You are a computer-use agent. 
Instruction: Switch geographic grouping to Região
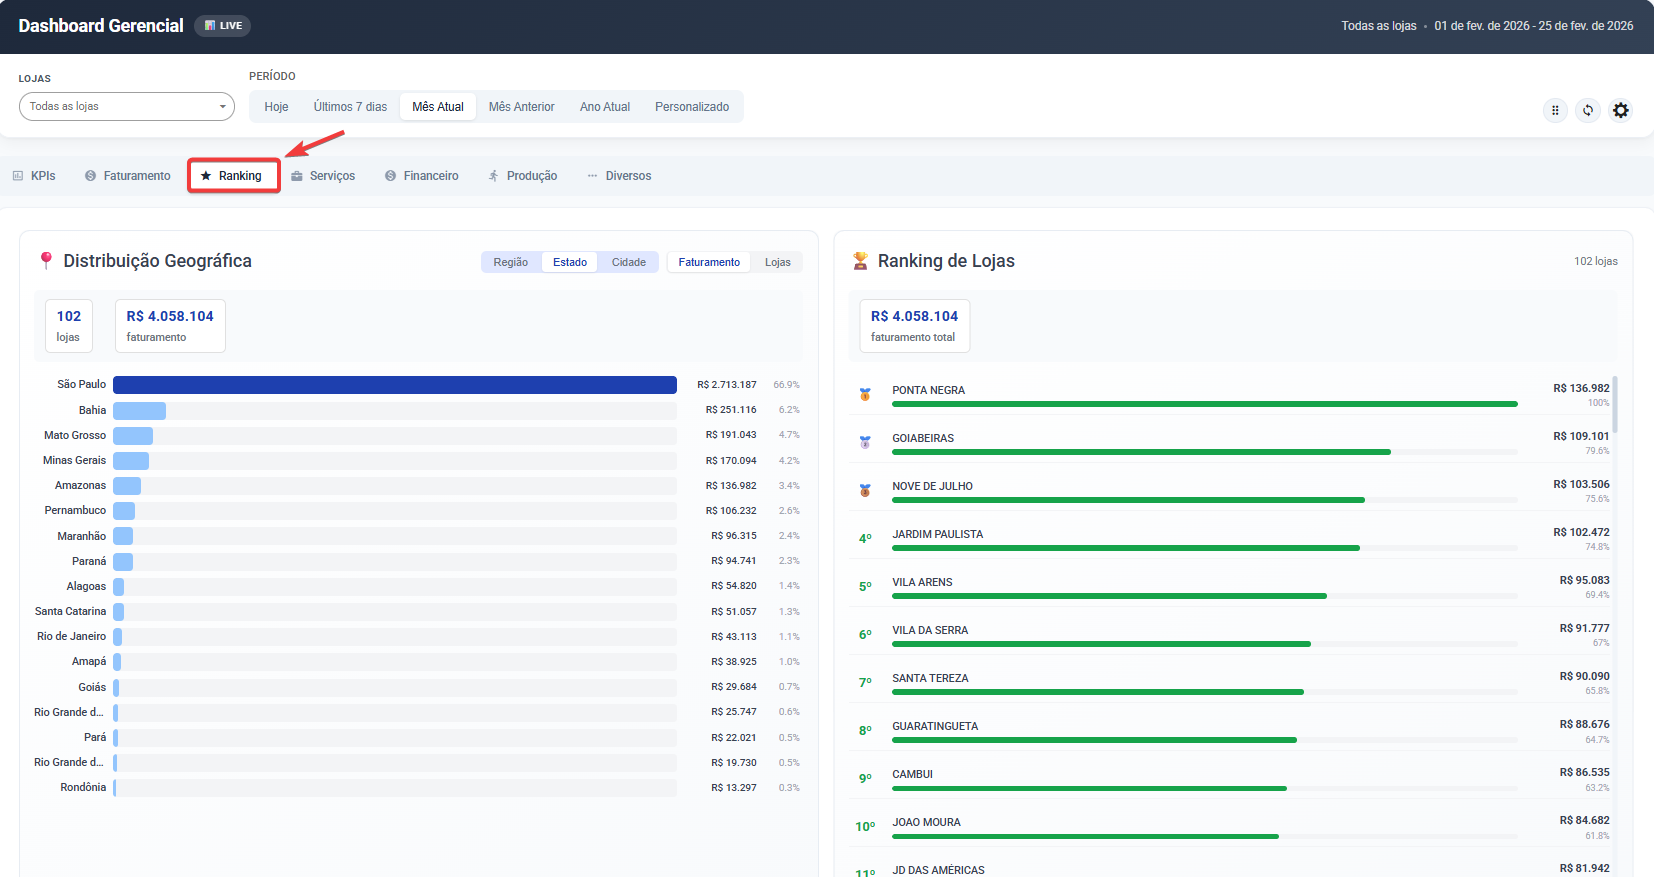pyautogui.click(x=510, y=262)
